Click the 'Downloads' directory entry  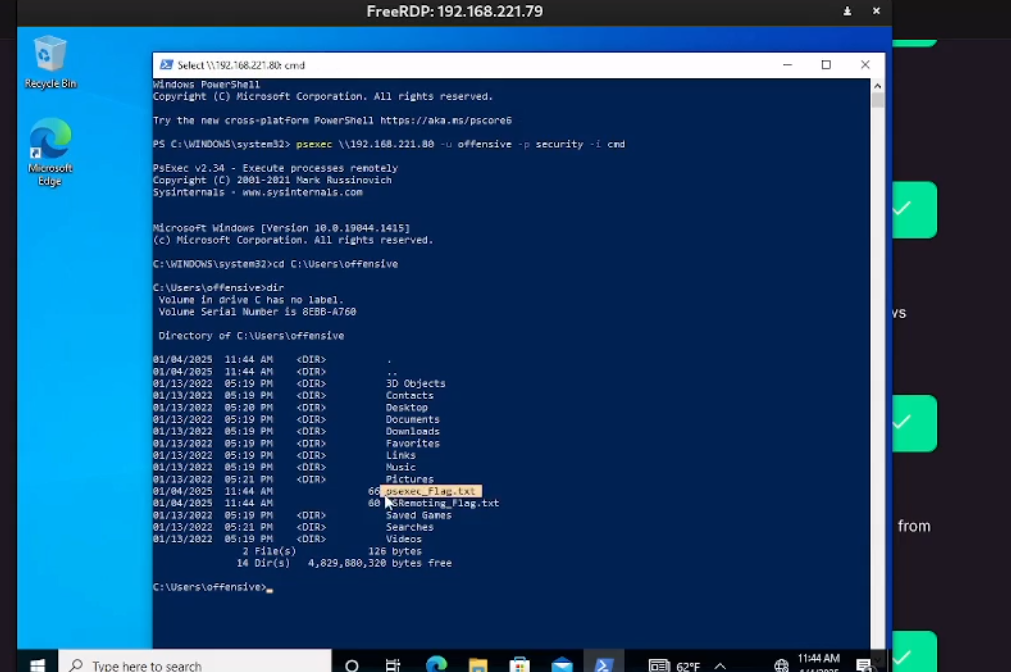click(413, 431)
